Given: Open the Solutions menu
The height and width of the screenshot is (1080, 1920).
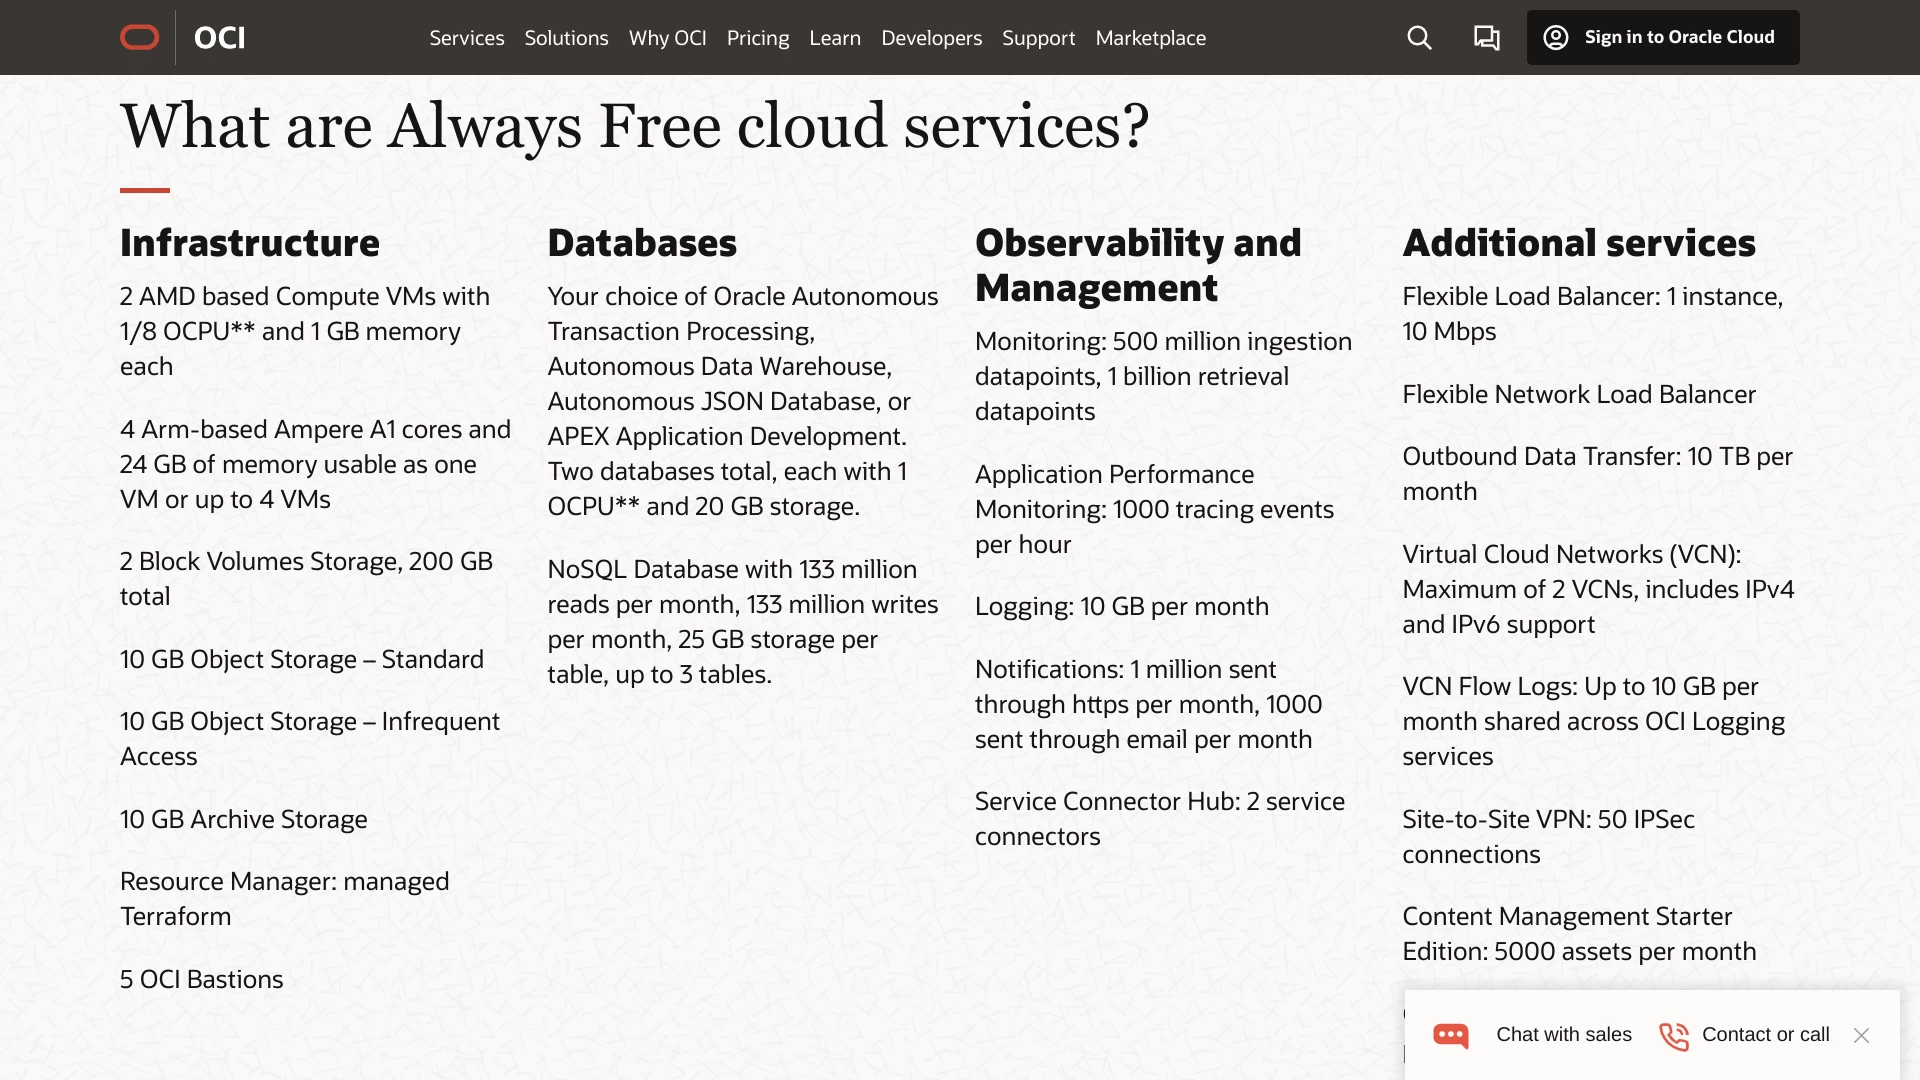Looking at the screenshot, I should pos(566,38).
